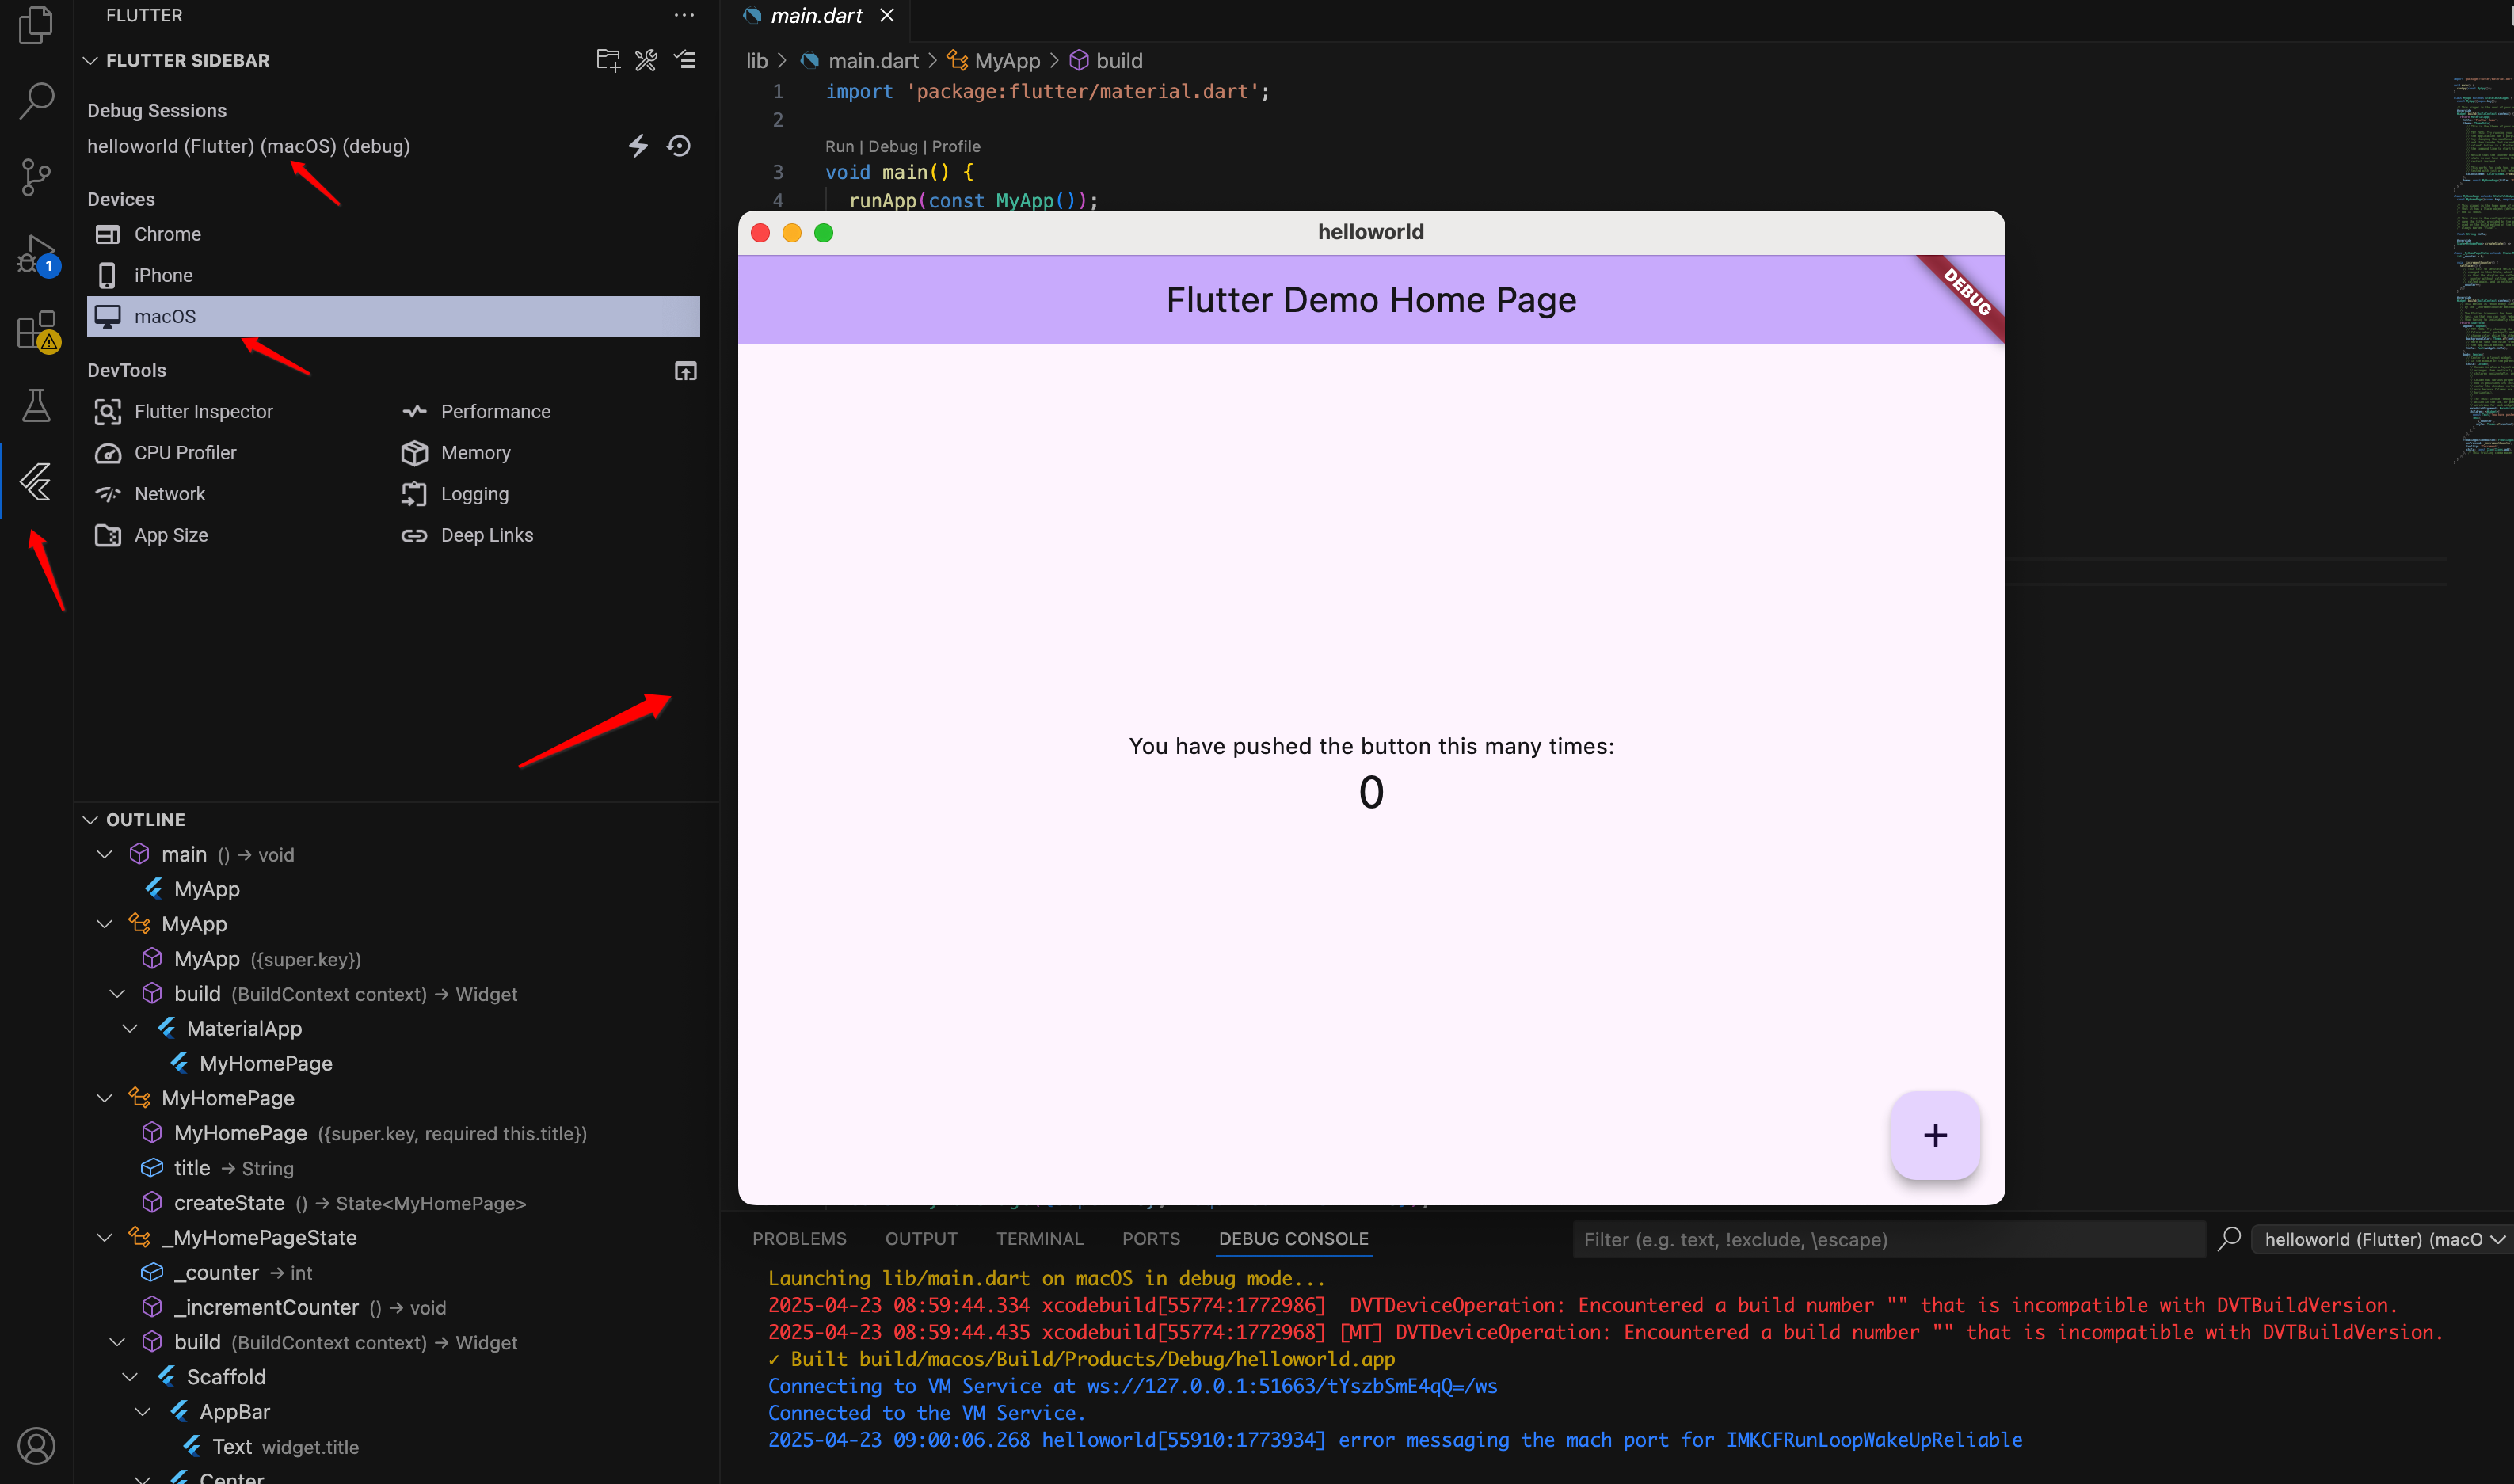Image resolution: width=2514 pixels, height=1484 pixels.
Task: Click Profile code lens above main
Action: (x=956, y=146)
